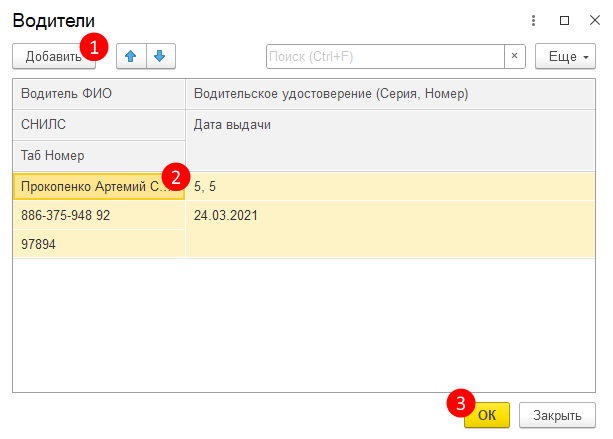This screenshot has height=439, width=613.
Task: Click the Дата выдачи column header
Action: [390, 140]
